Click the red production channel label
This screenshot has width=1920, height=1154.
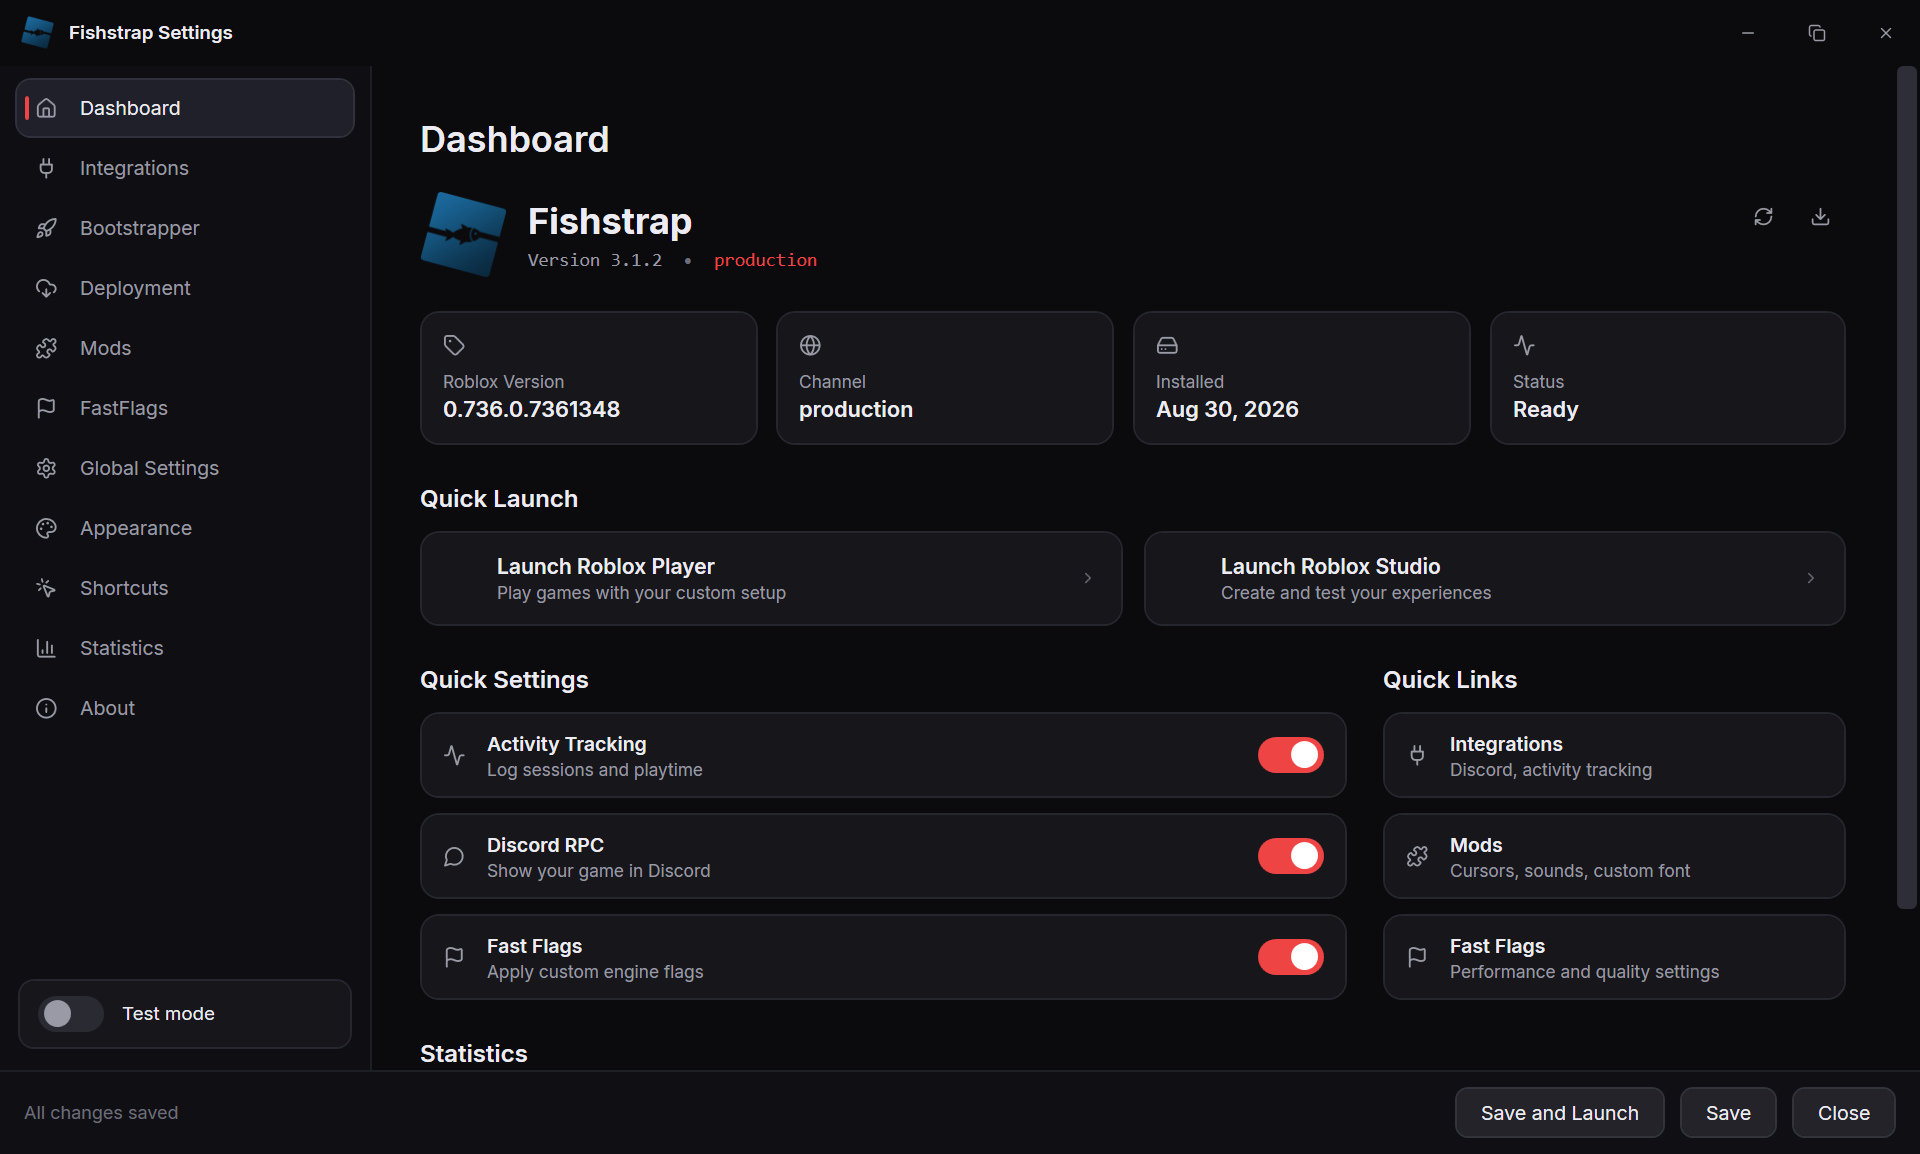[765, 260]
